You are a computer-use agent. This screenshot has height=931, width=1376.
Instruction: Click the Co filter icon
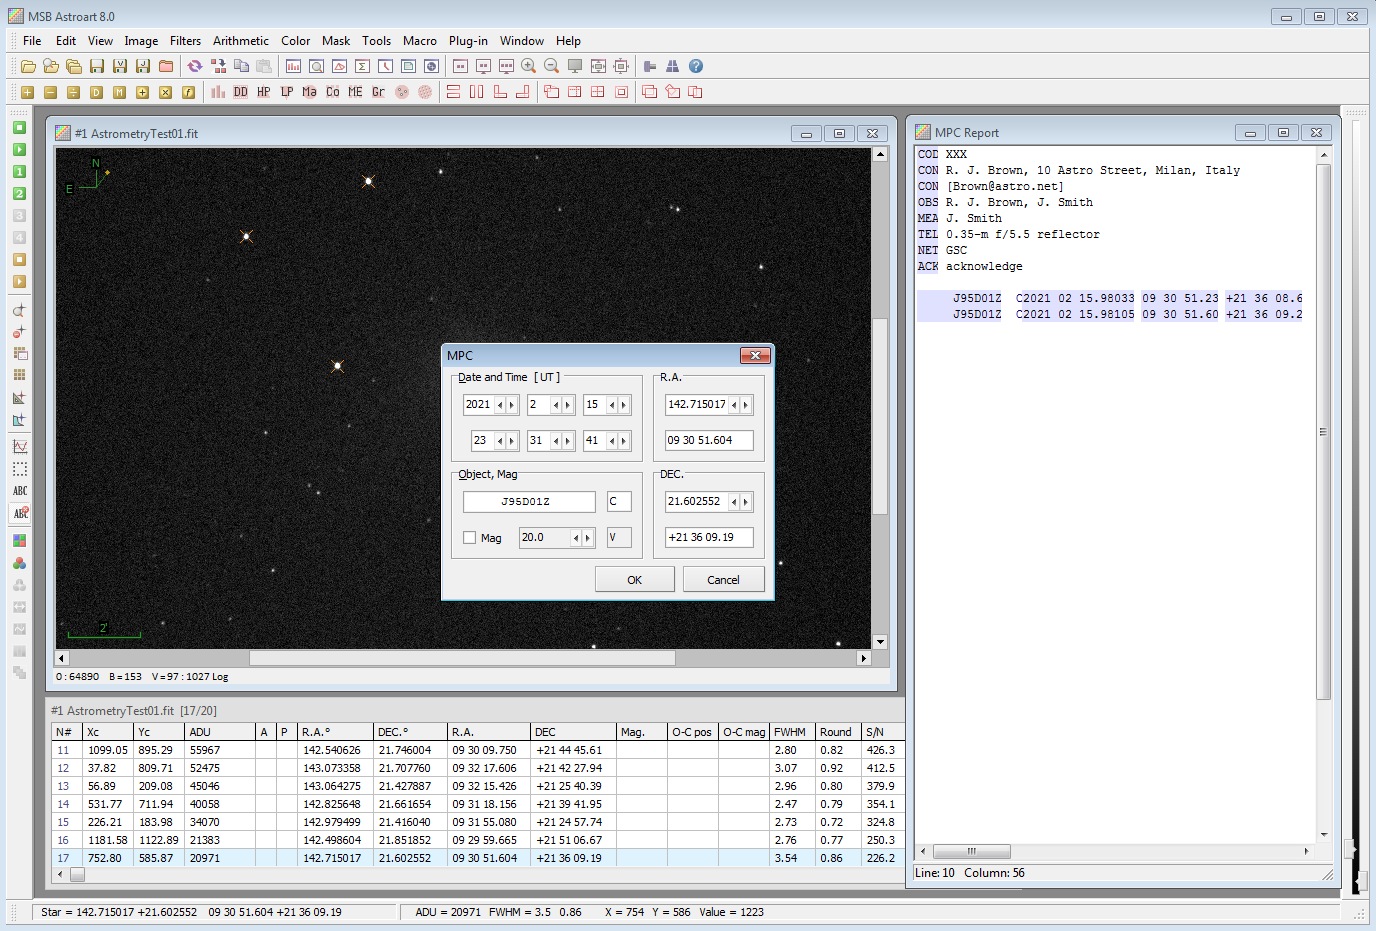click(332, 92)
